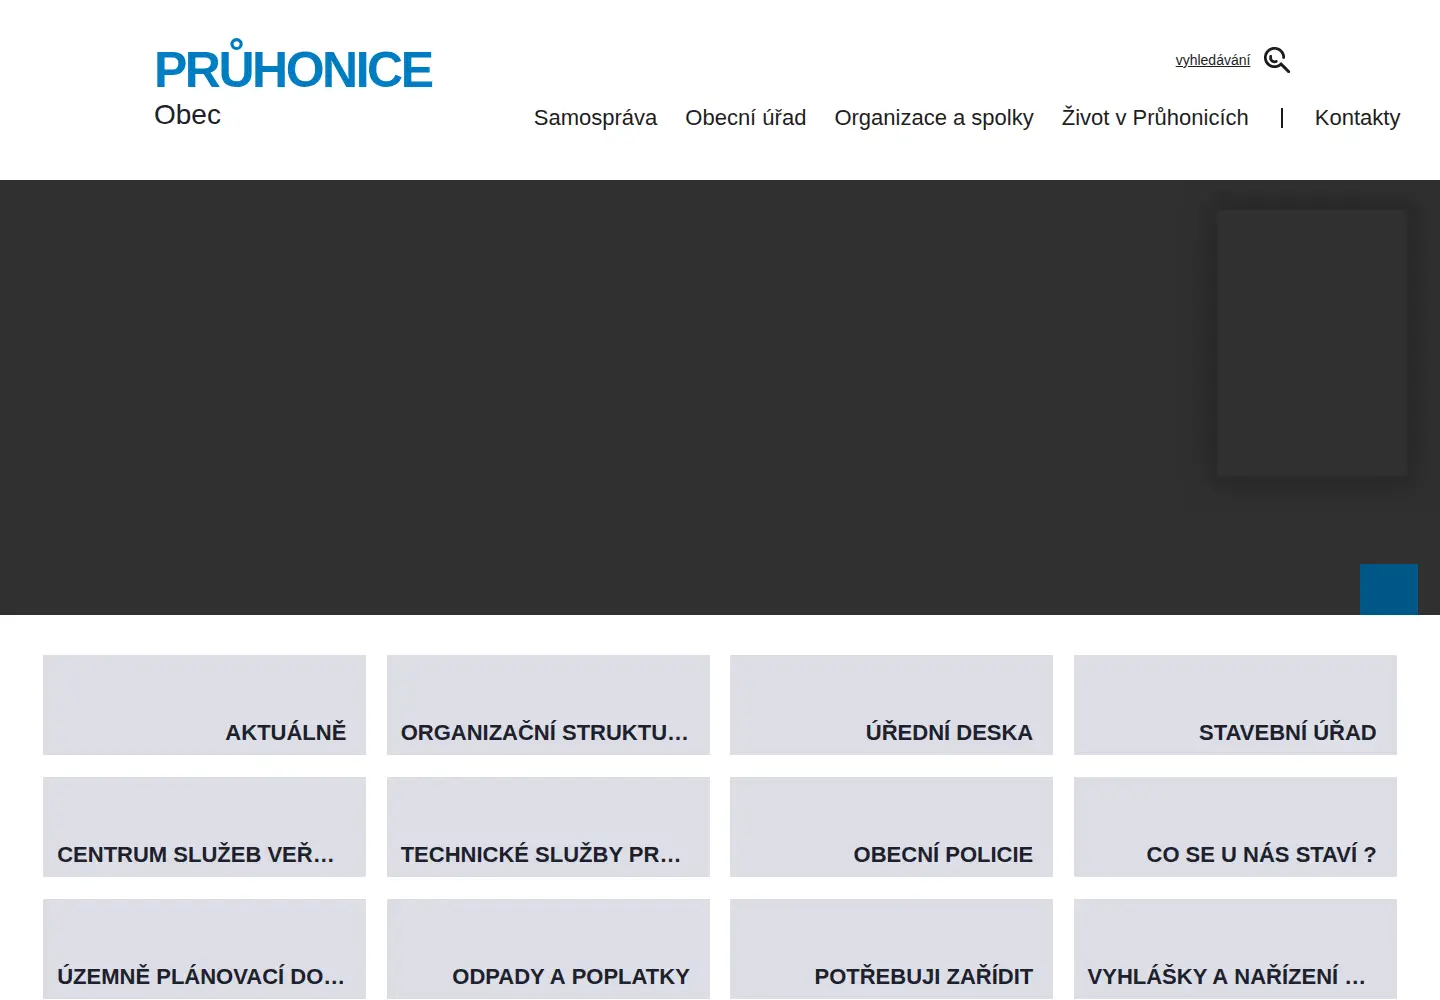Open Život v Průhonicích menu
This screenshot has width=1440, height=1000.
pyautogui.click(x=1155, y=118)
